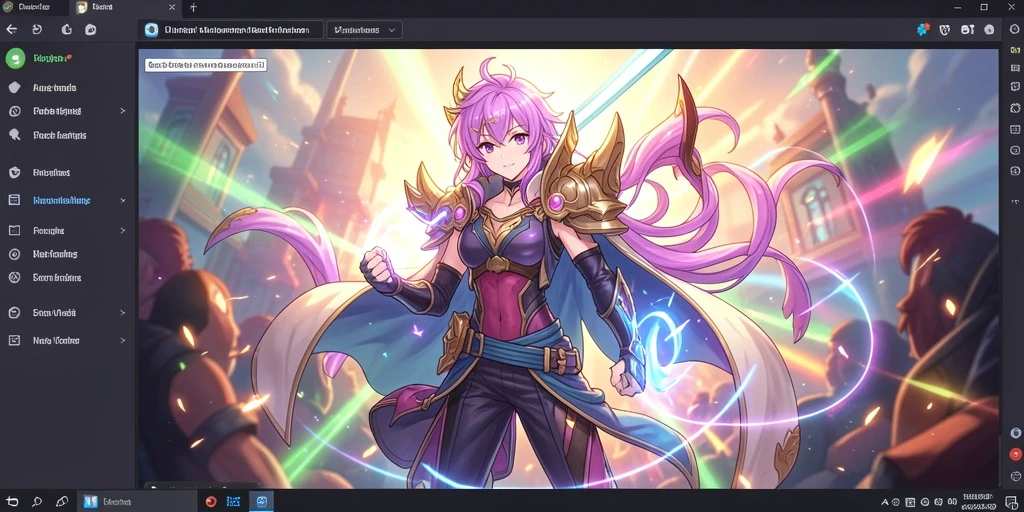Viewport: 1024px width, 512px height.
Task: Open a new tab with the plus button
Action: coord(193,8)
